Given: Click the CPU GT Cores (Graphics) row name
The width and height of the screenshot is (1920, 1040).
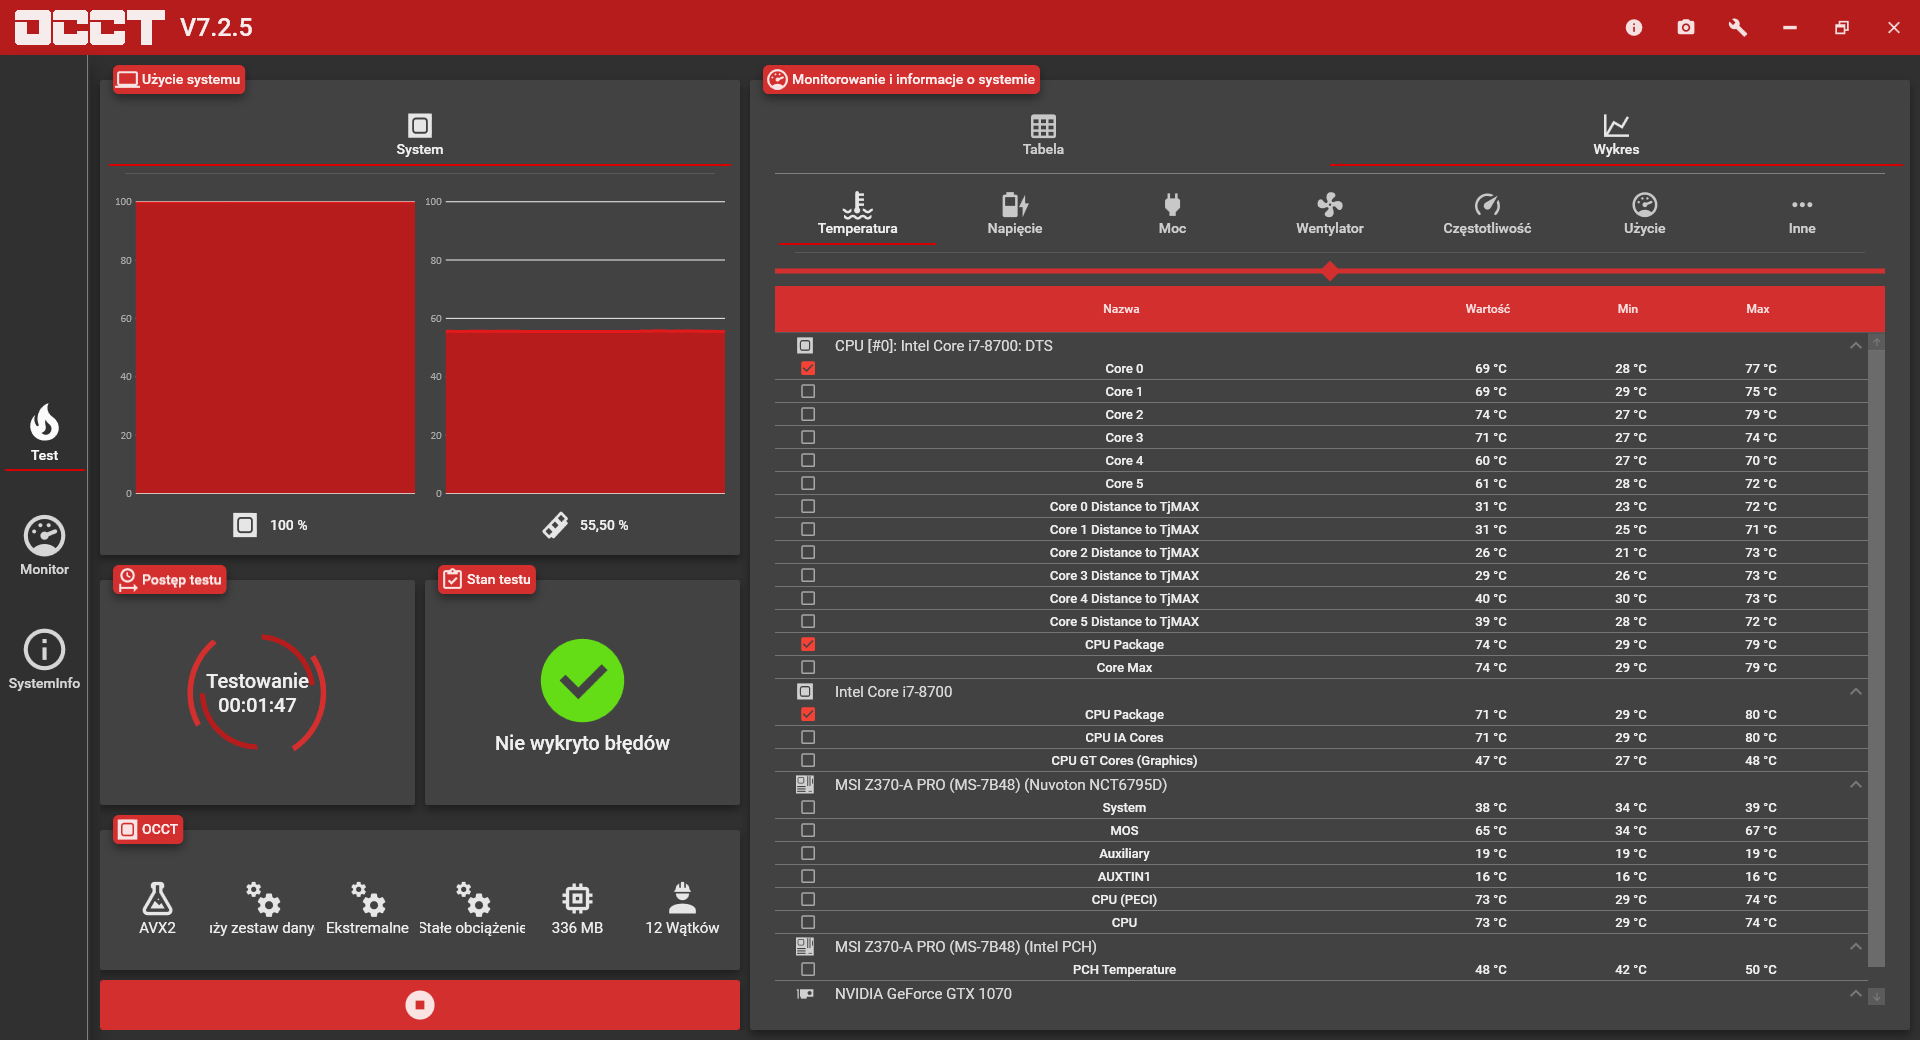Looking at the screenshot, I should pos(1124,761).
